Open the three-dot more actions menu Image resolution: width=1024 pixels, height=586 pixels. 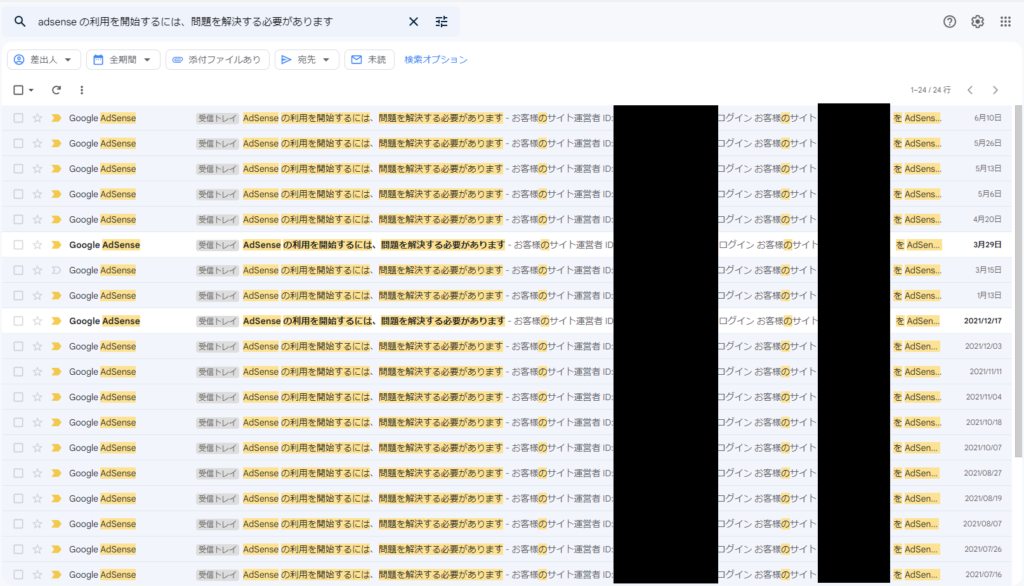(x=82, y=90)
